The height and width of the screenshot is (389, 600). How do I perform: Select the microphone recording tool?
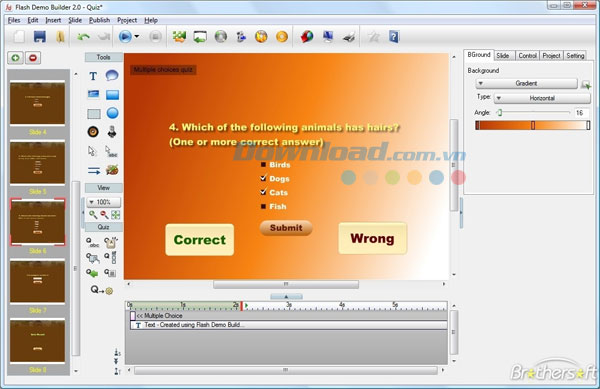[112, 132]
